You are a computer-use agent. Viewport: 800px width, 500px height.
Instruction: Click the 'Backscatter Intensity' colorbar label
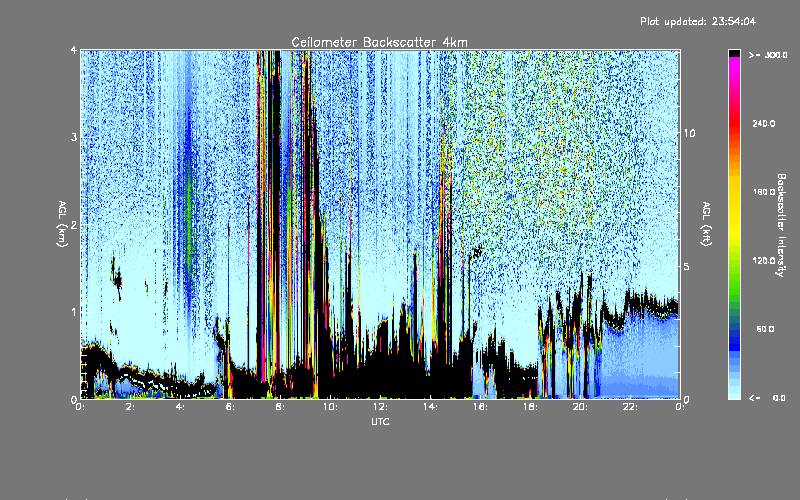[x=781, y=225]
